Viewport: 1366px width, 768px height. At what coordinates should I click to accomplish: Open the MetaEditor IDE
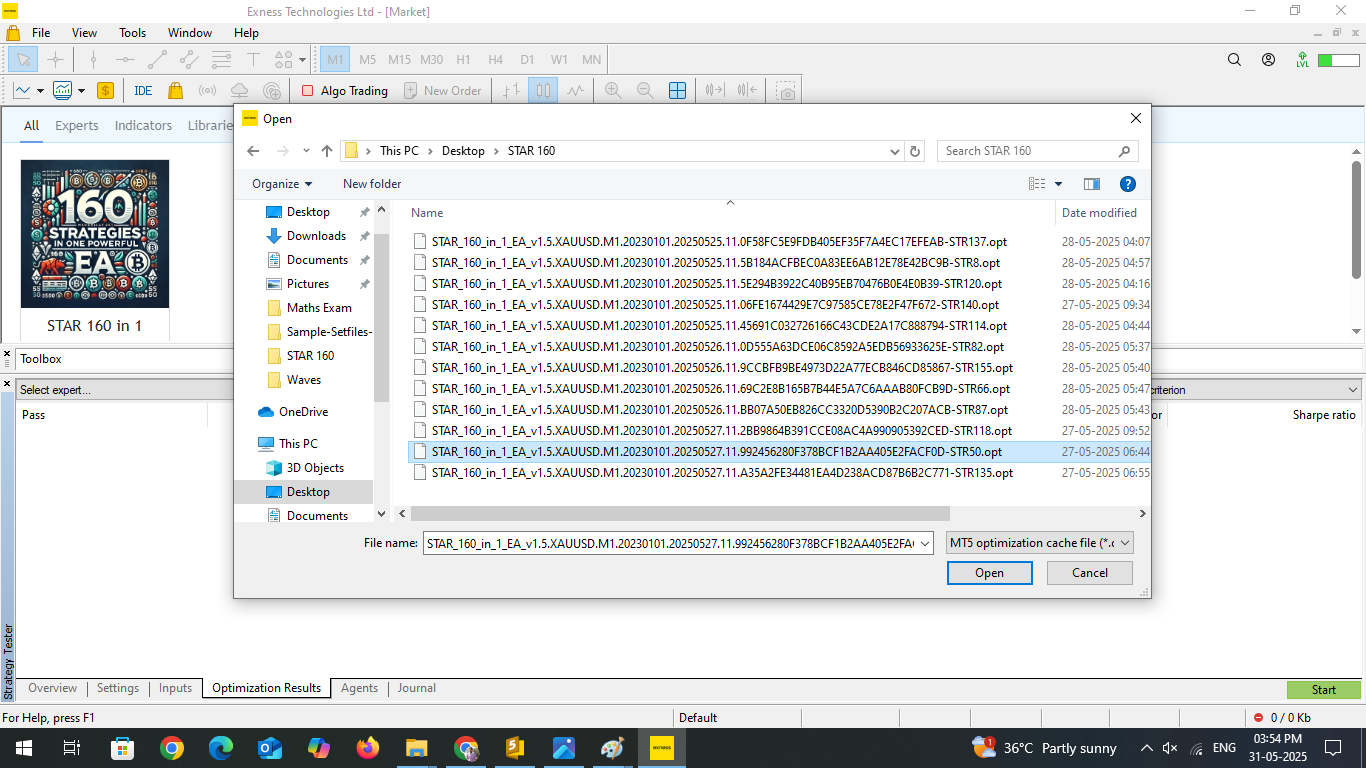[143, 90]
